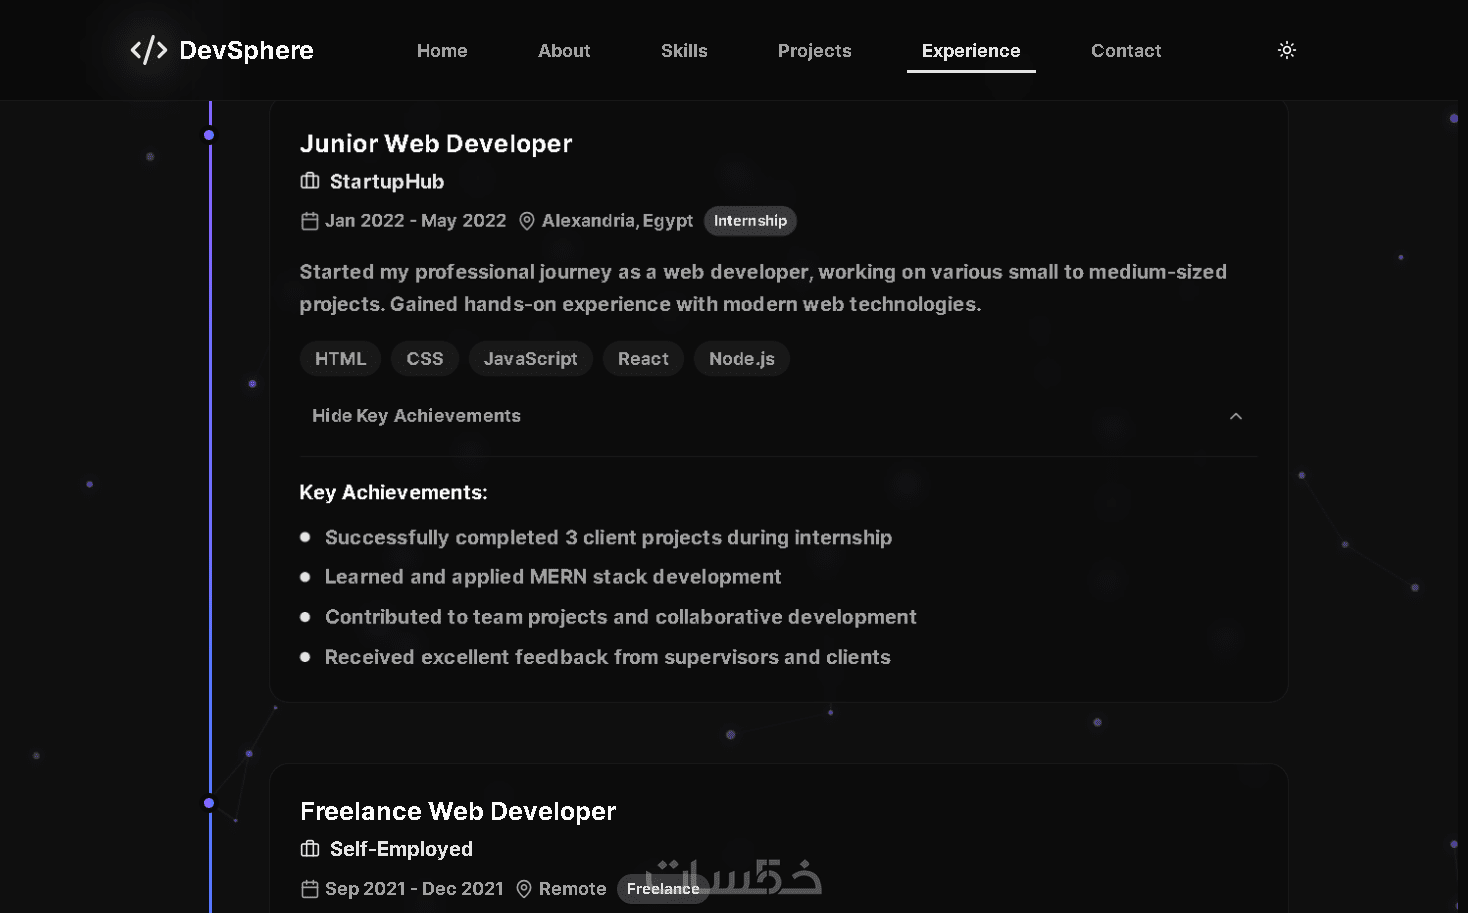Select the Contact menu item
The height and width of the screenshot is (913, 1468).
point(1126,51)
